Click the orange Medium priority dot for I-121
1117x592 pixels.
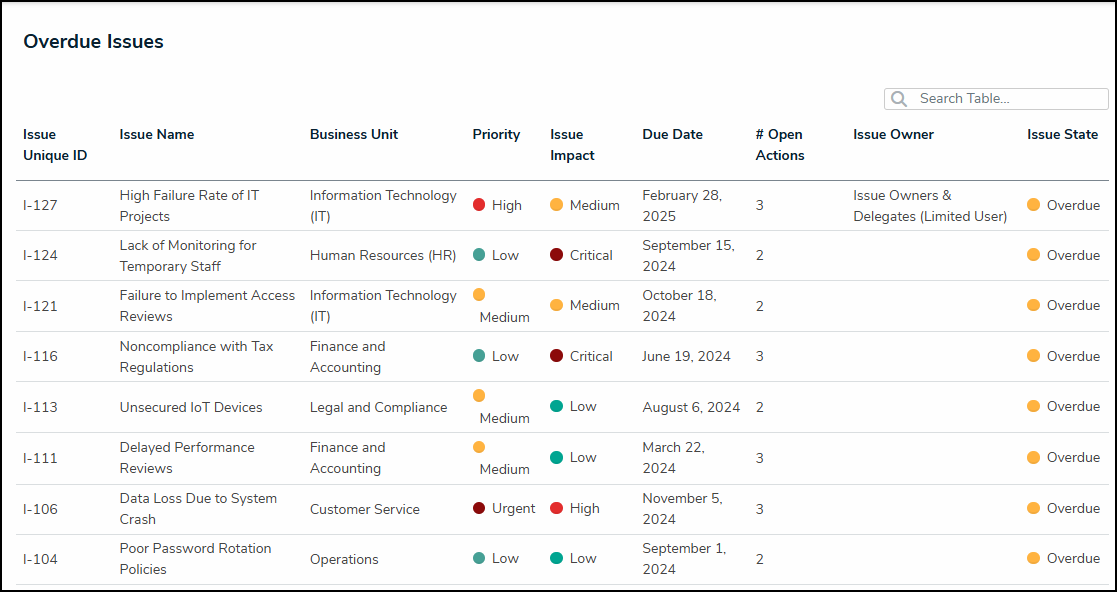[x=479, y=295]
